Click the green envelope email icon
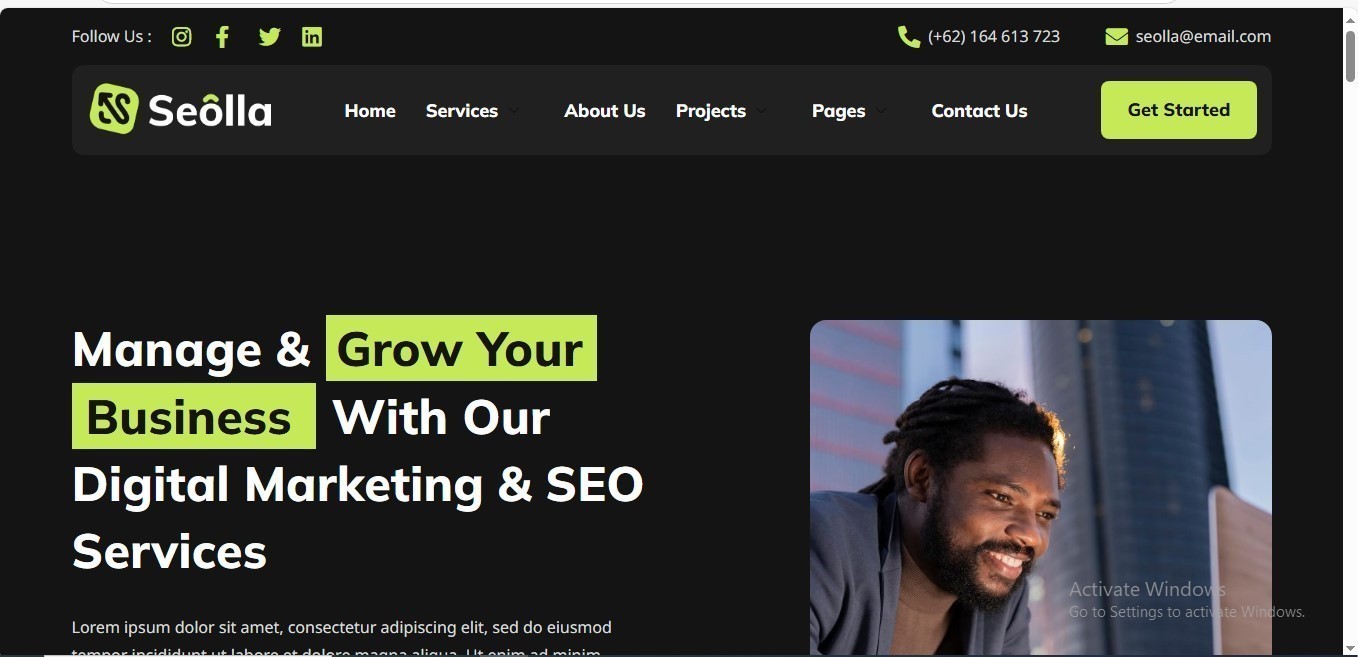This screenshot has height=657, width=1358. tap(1116, 37)
